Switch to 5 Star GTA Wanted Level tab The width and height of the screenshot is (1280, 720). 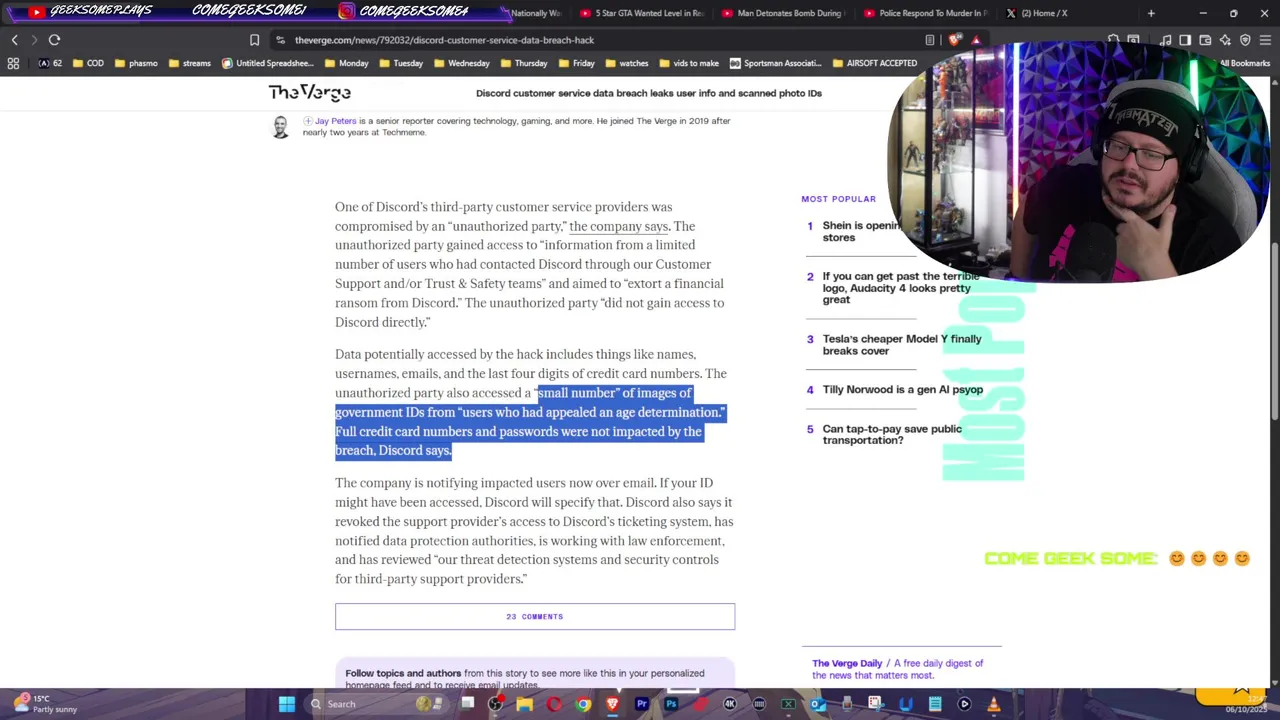pyautogui.click(x=642, y=13)
